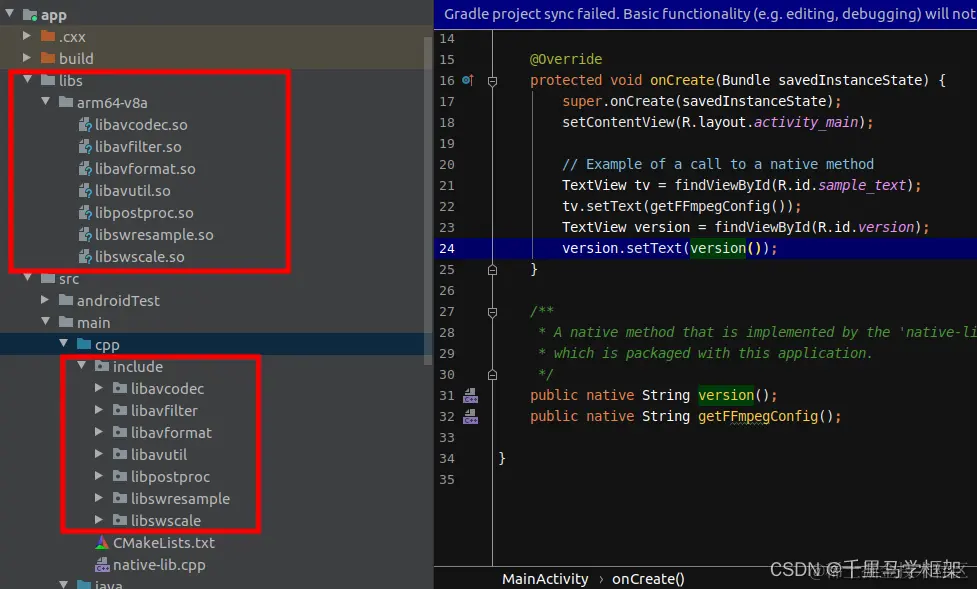Click the libavcodec.so file icon
The image size is (977, 589).
(85, 125)
